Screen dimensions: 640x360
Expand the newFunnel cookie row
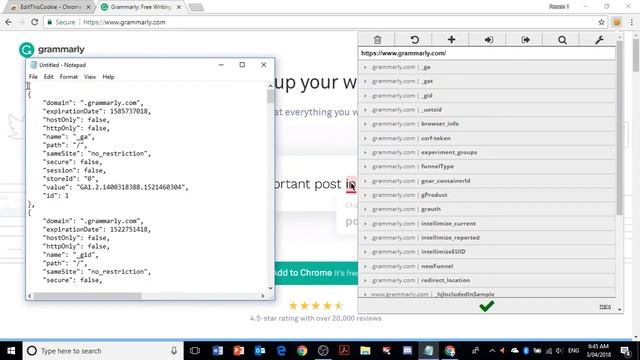click(x=487, y=266)
